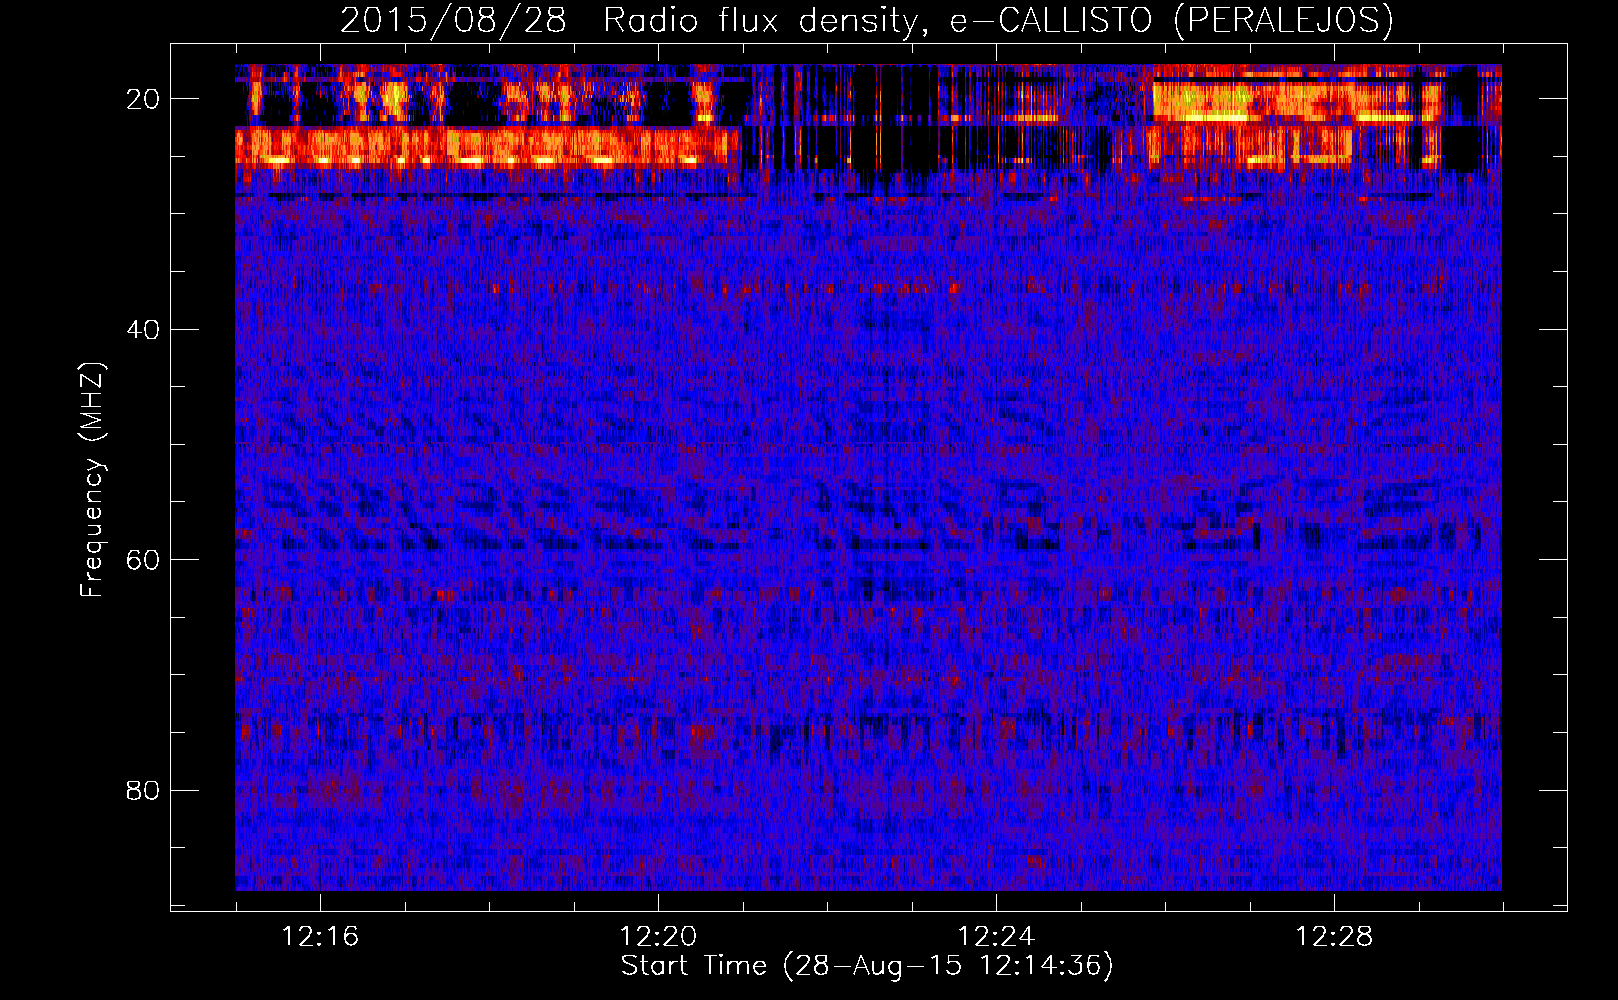Click the 12:16 time tick label
The image size is (1618, 1000).
click(x=320, y=937)
